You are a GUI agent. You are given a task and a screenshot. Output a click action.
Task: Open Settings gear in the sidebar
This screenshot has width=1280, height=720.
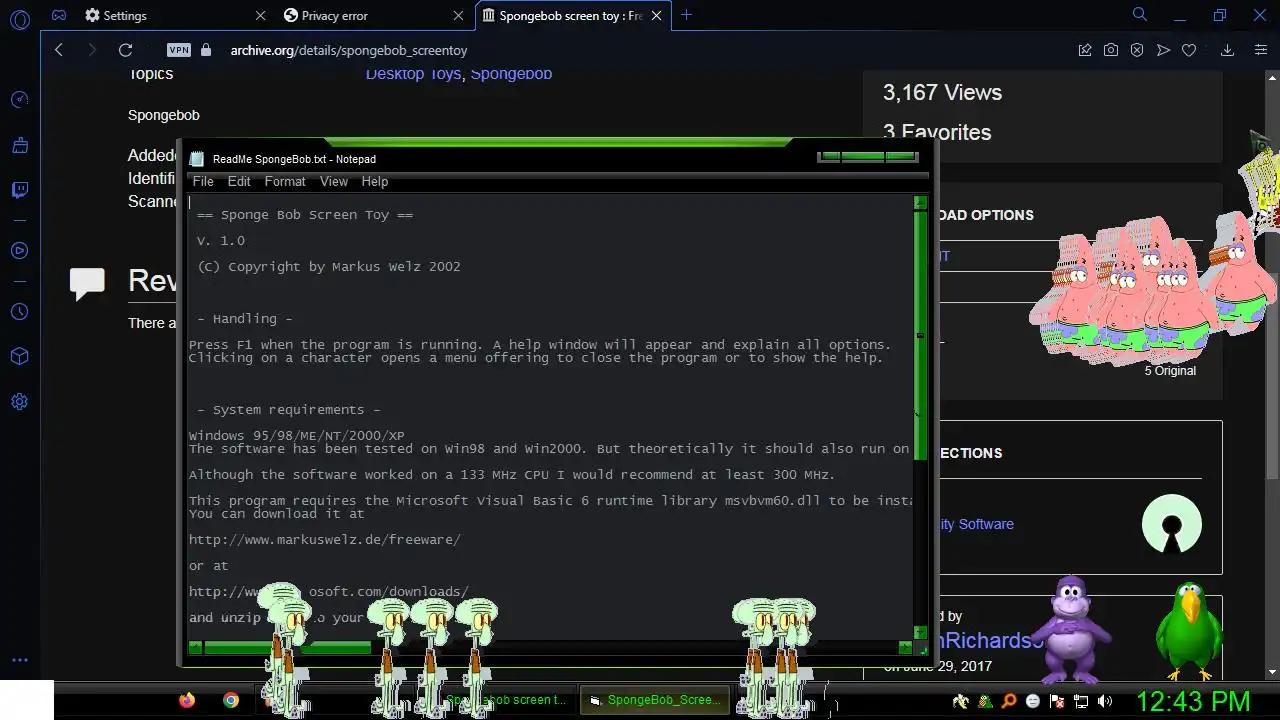coord(19,402)
